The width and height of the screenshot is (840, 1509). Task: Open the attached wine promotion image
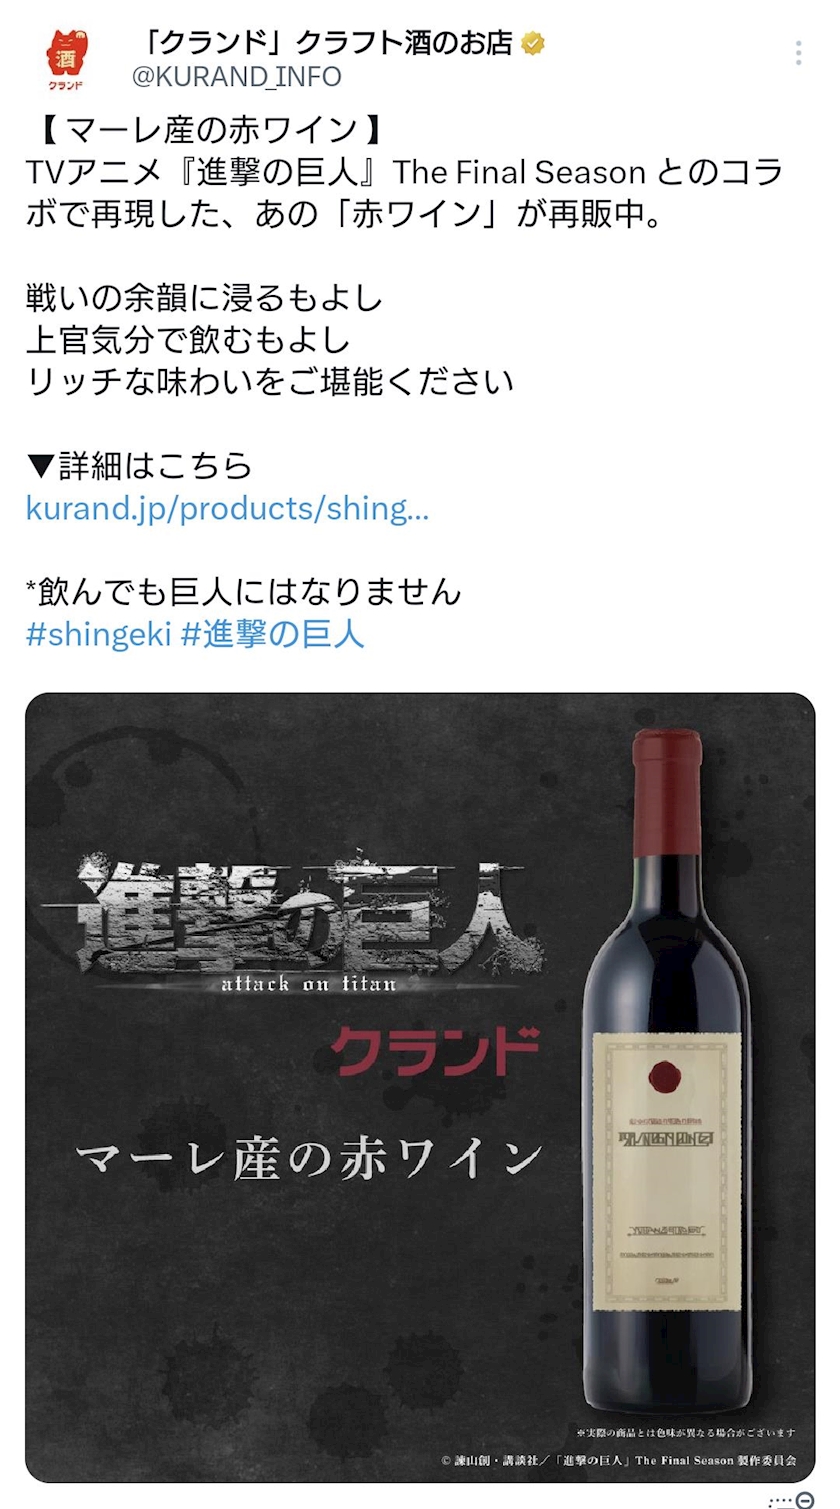click(x=420, y=1087)
